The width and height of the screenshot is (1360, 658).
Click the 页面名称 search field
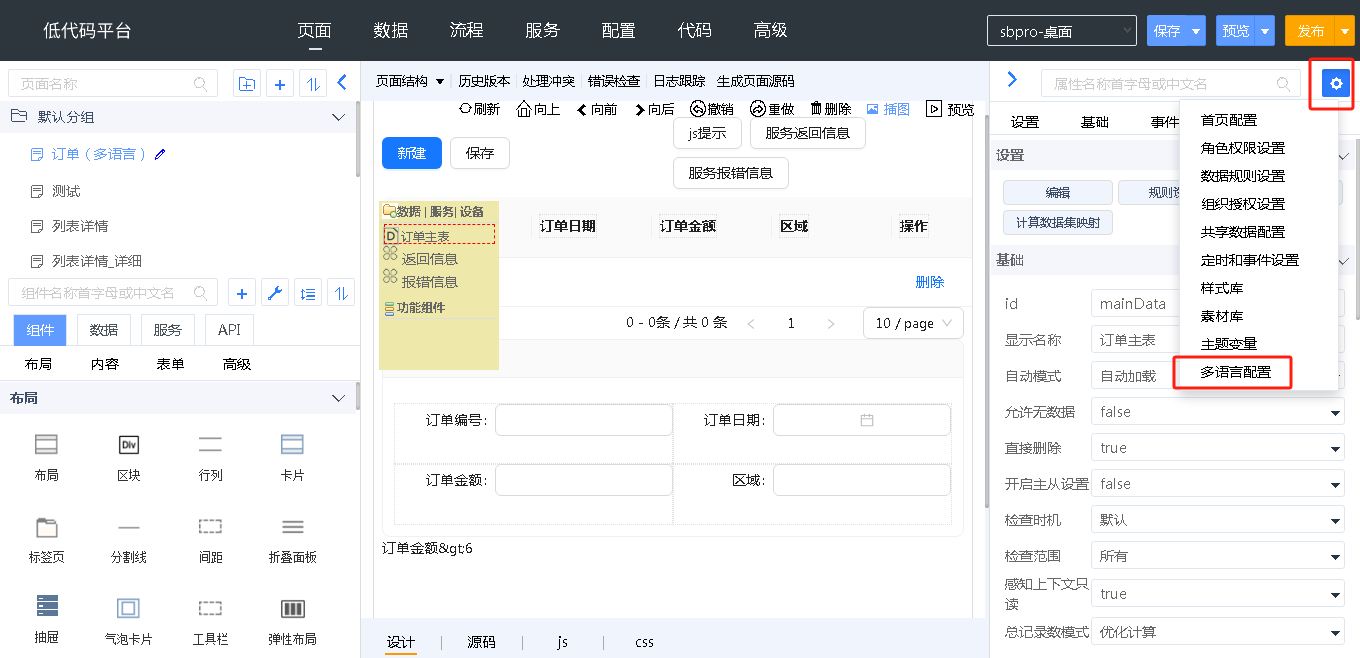[x=105, y=84]
